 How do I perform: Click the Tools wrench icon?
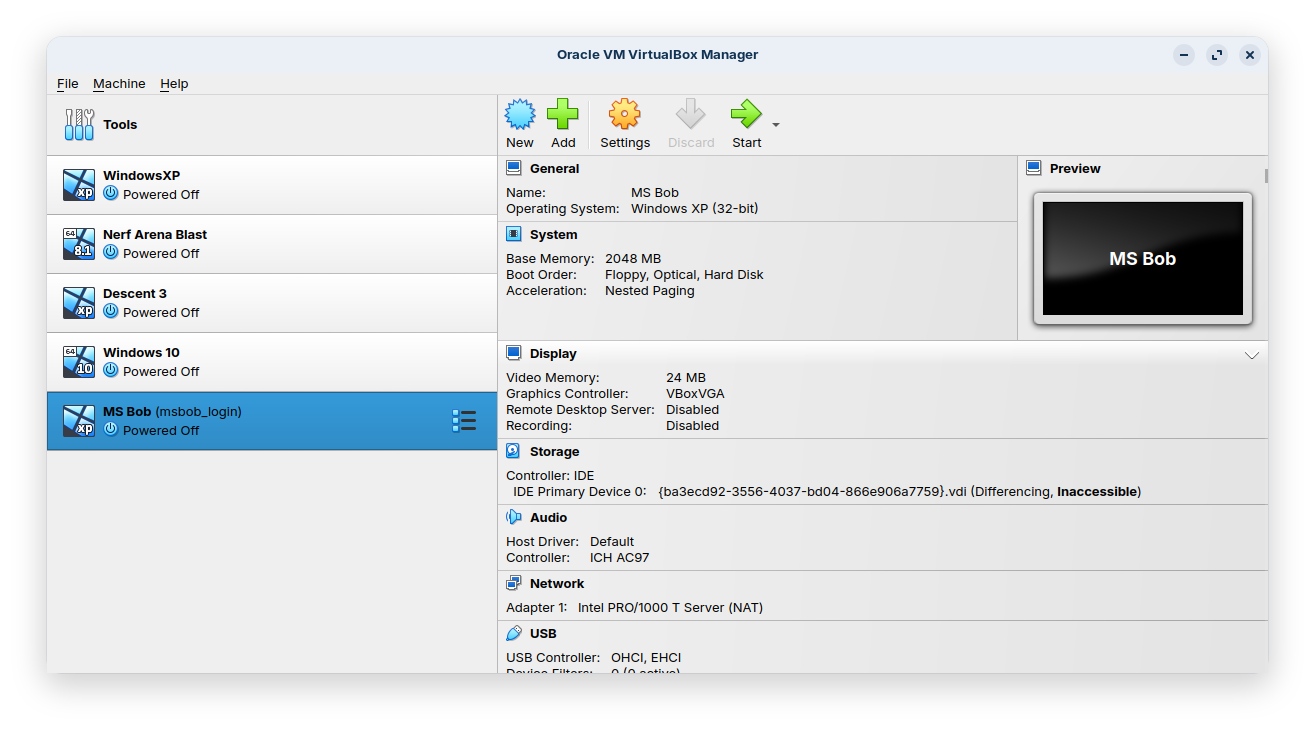[79, 125]
